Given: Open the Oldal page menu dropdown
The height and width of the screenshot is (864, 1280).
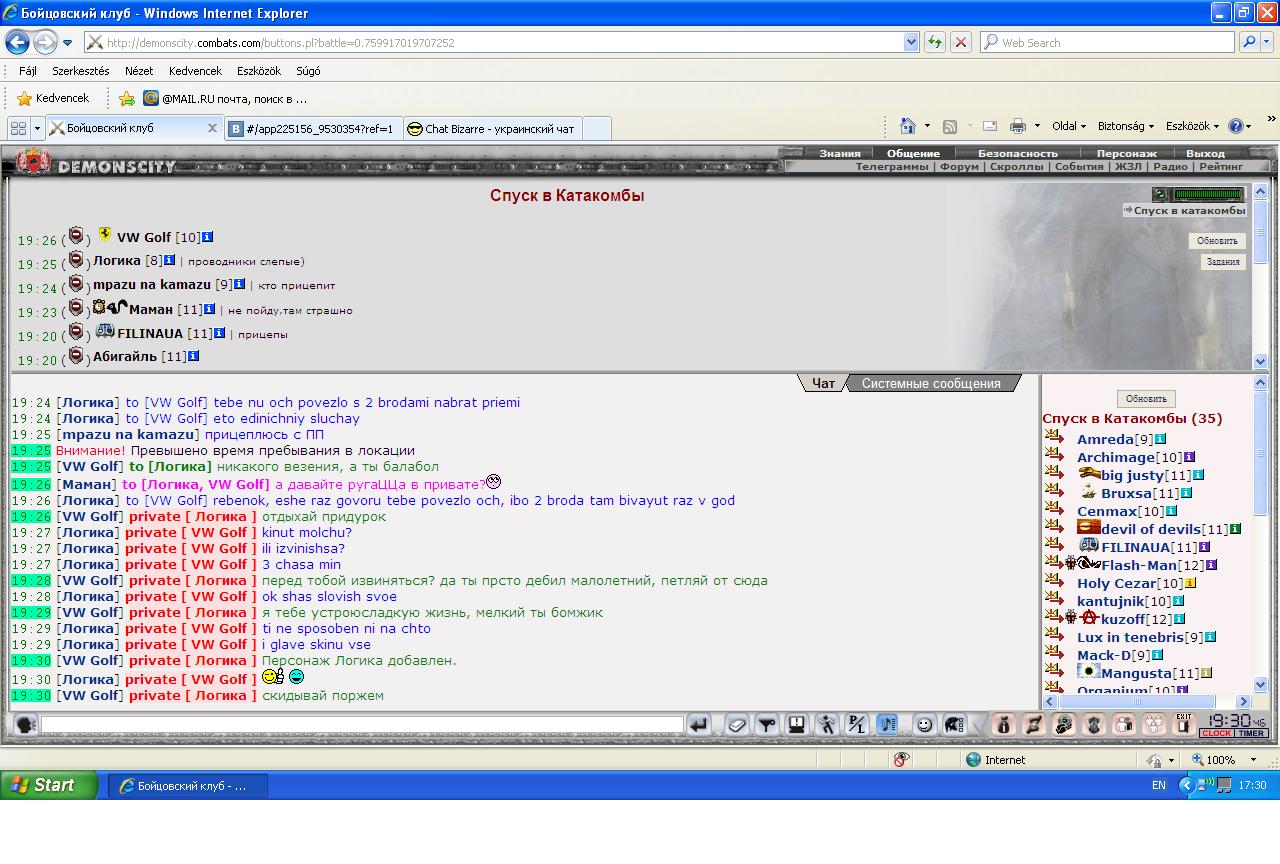Looking at the screenshot, I should [x=1069, y=126].
